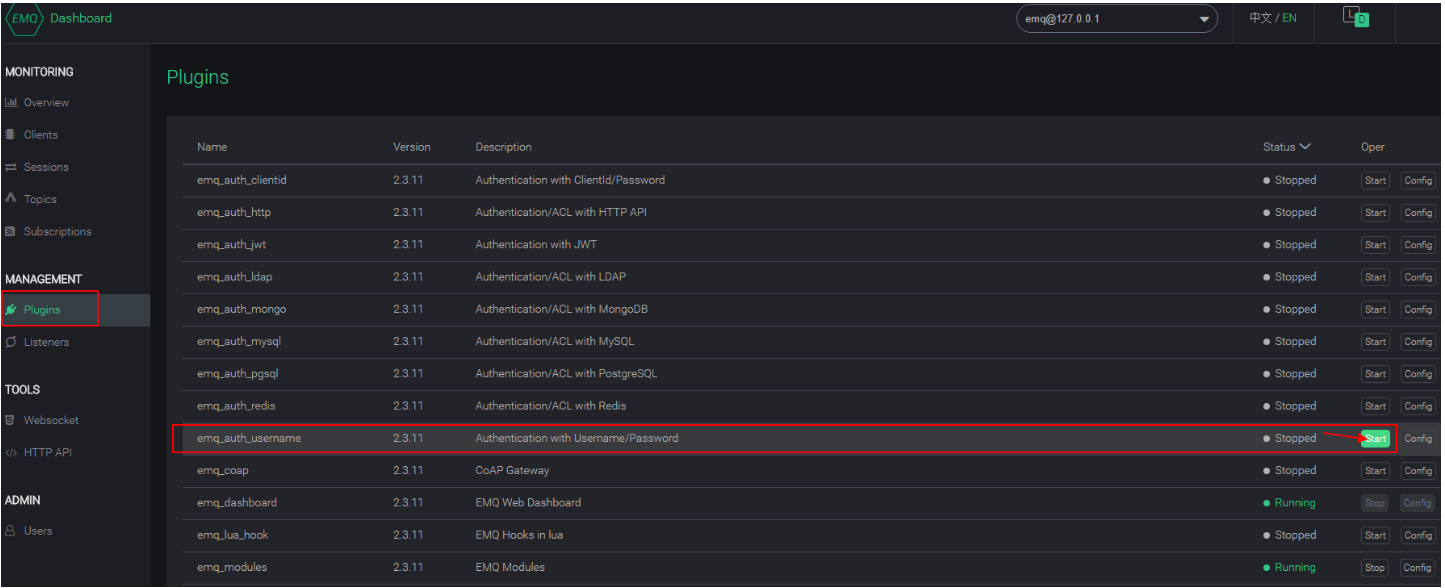The image size is (1445, 588).
Task: Start the emq_auth_pgsql plugin
Action: (1375, 374)
